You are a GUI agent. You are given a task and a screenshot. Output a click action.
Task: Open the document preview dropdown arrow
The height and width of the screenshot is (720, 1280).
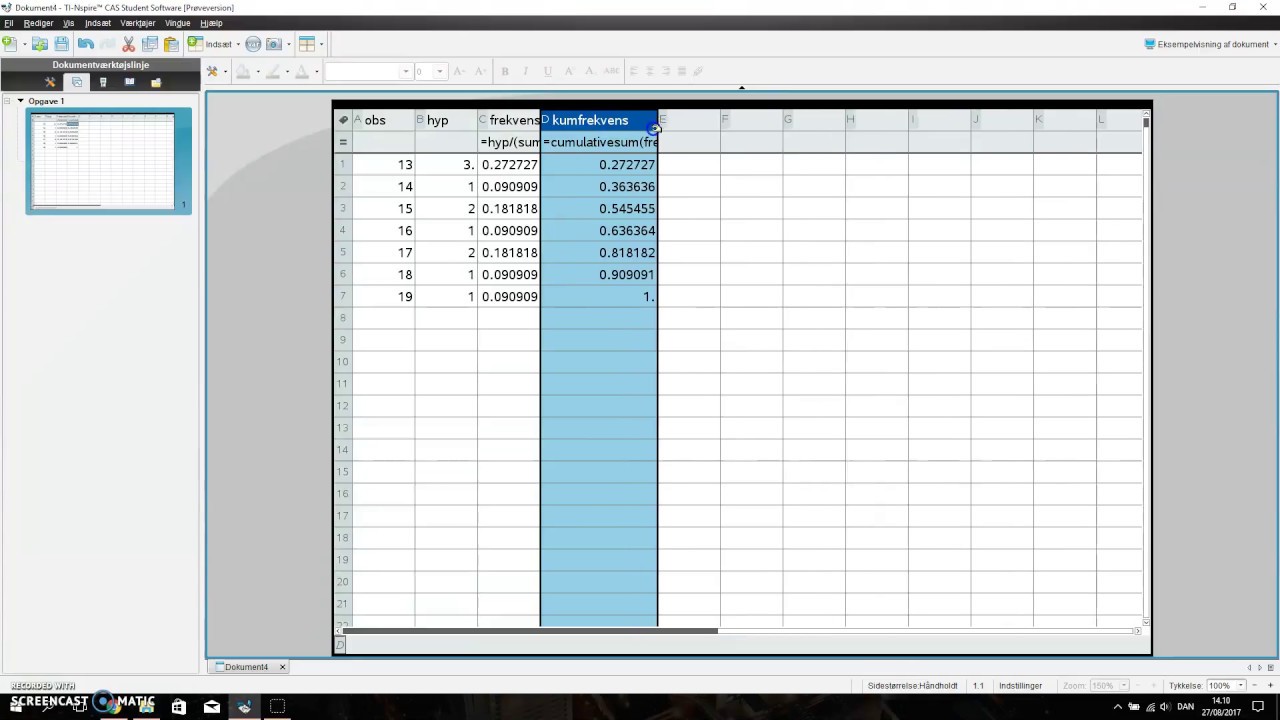[x=1274, y=44]
